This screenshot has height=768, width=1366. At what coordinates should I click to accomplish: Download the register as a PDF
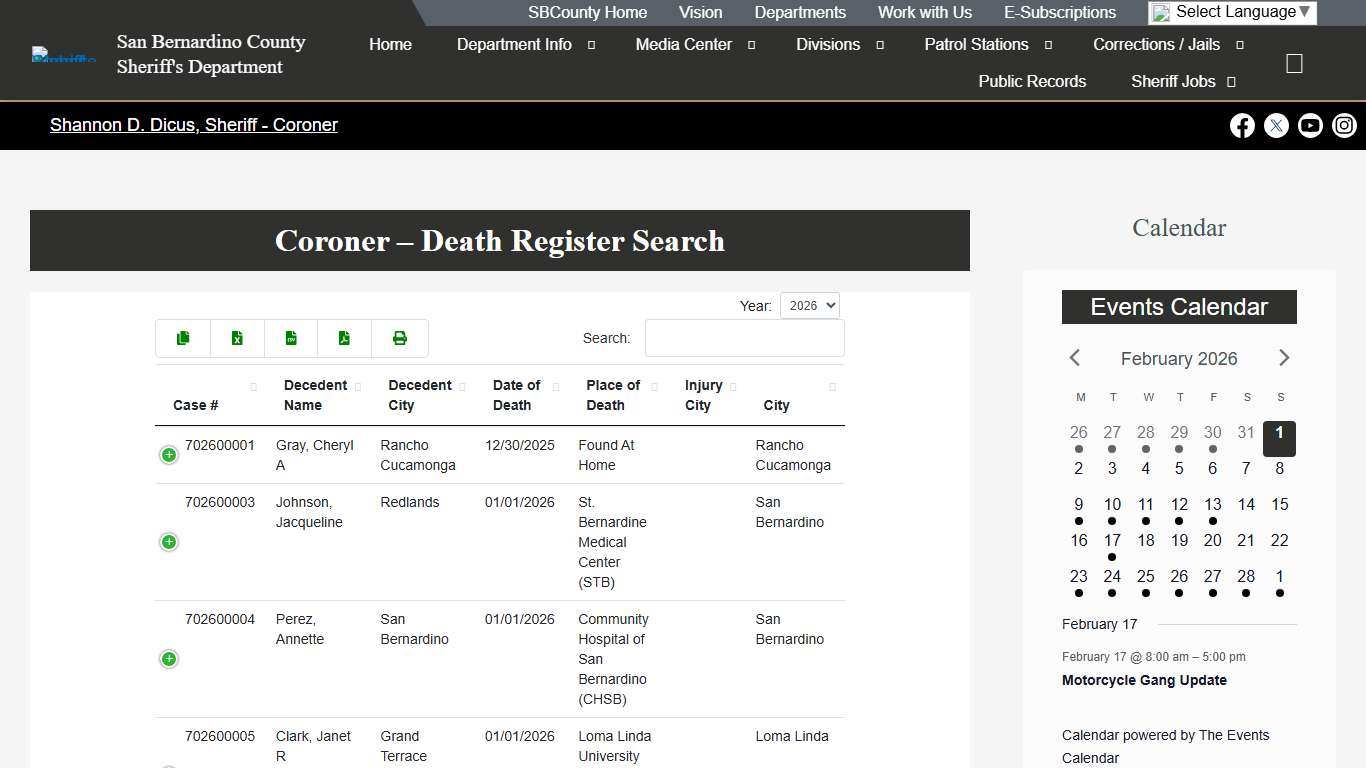(x=345, y=338)
